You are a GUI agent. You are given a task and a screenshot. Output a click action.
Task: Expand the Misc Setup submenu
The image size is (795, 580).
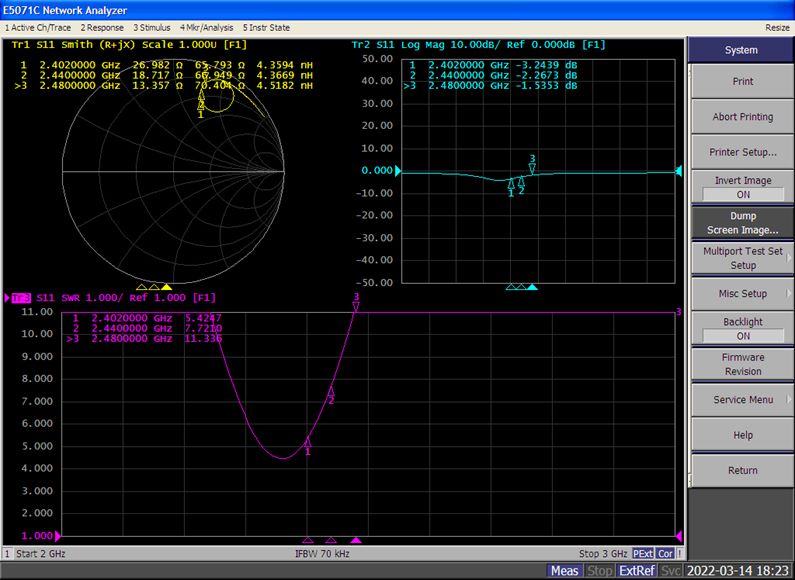tap(743, 294)
